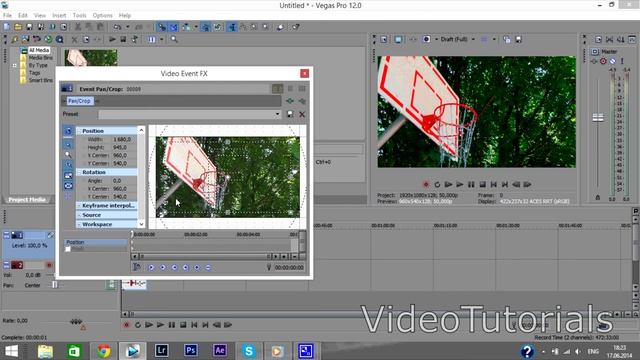Open the Edit menu
This screenshot has width=640, height=360.
point(22,16)
